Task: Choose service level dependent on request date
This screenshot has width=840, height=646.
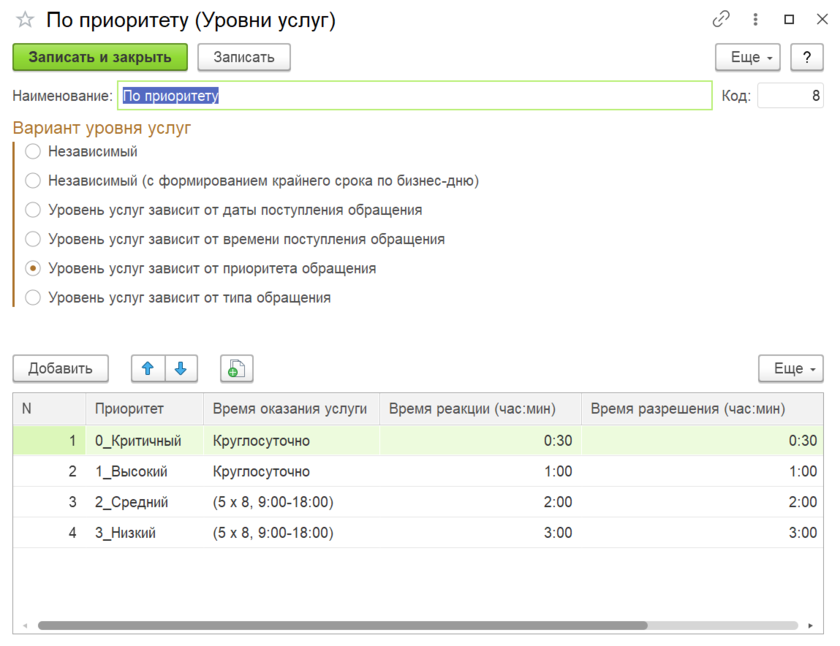Action: pyautogui.click(x=33, y=210)
